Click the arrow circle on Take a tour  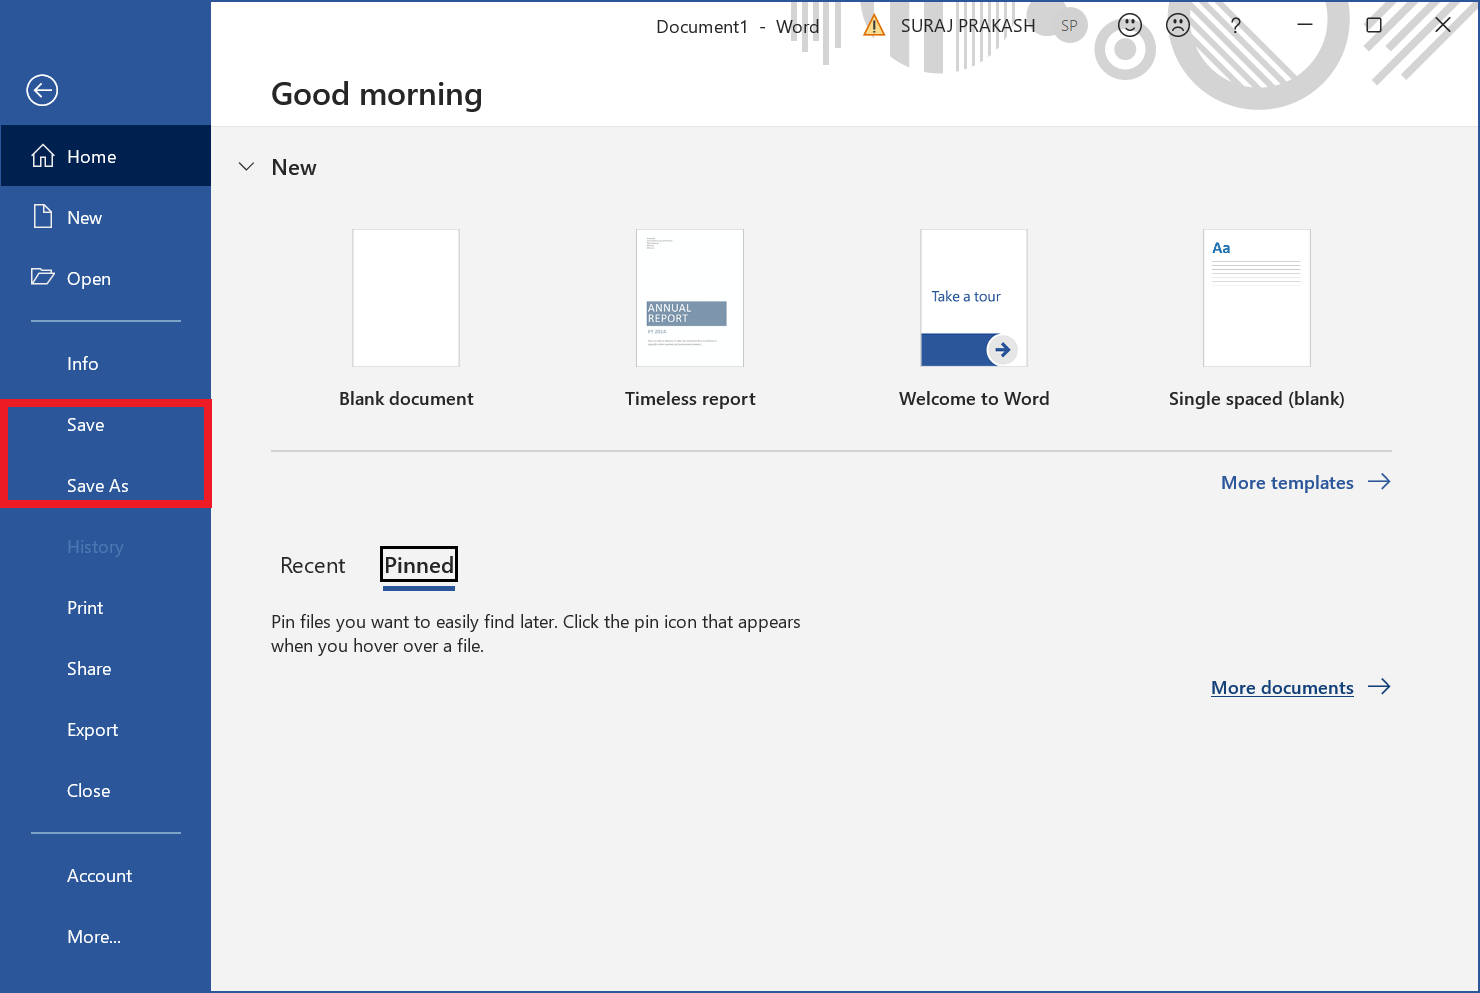point(1002,350)
